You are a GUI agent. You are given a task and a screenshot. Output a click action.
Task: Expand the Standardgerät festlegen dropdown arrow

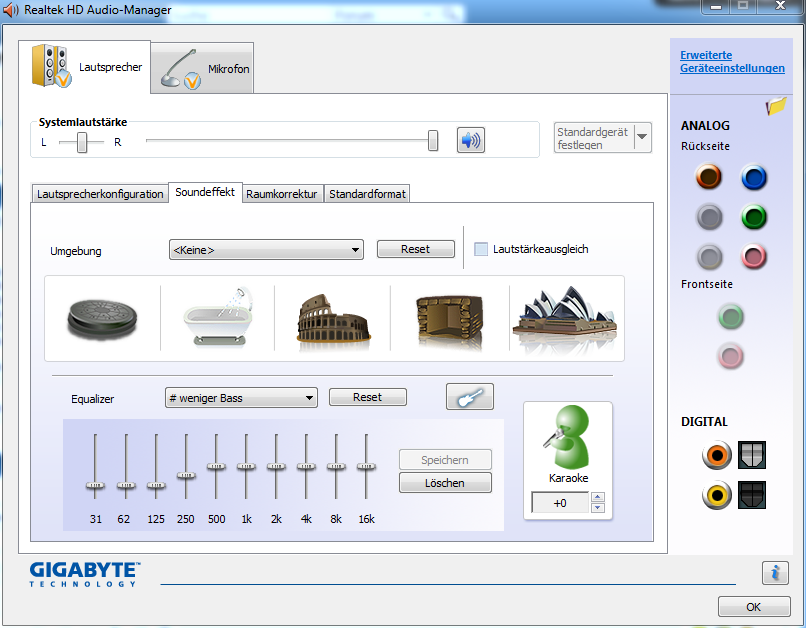point(642,137)
